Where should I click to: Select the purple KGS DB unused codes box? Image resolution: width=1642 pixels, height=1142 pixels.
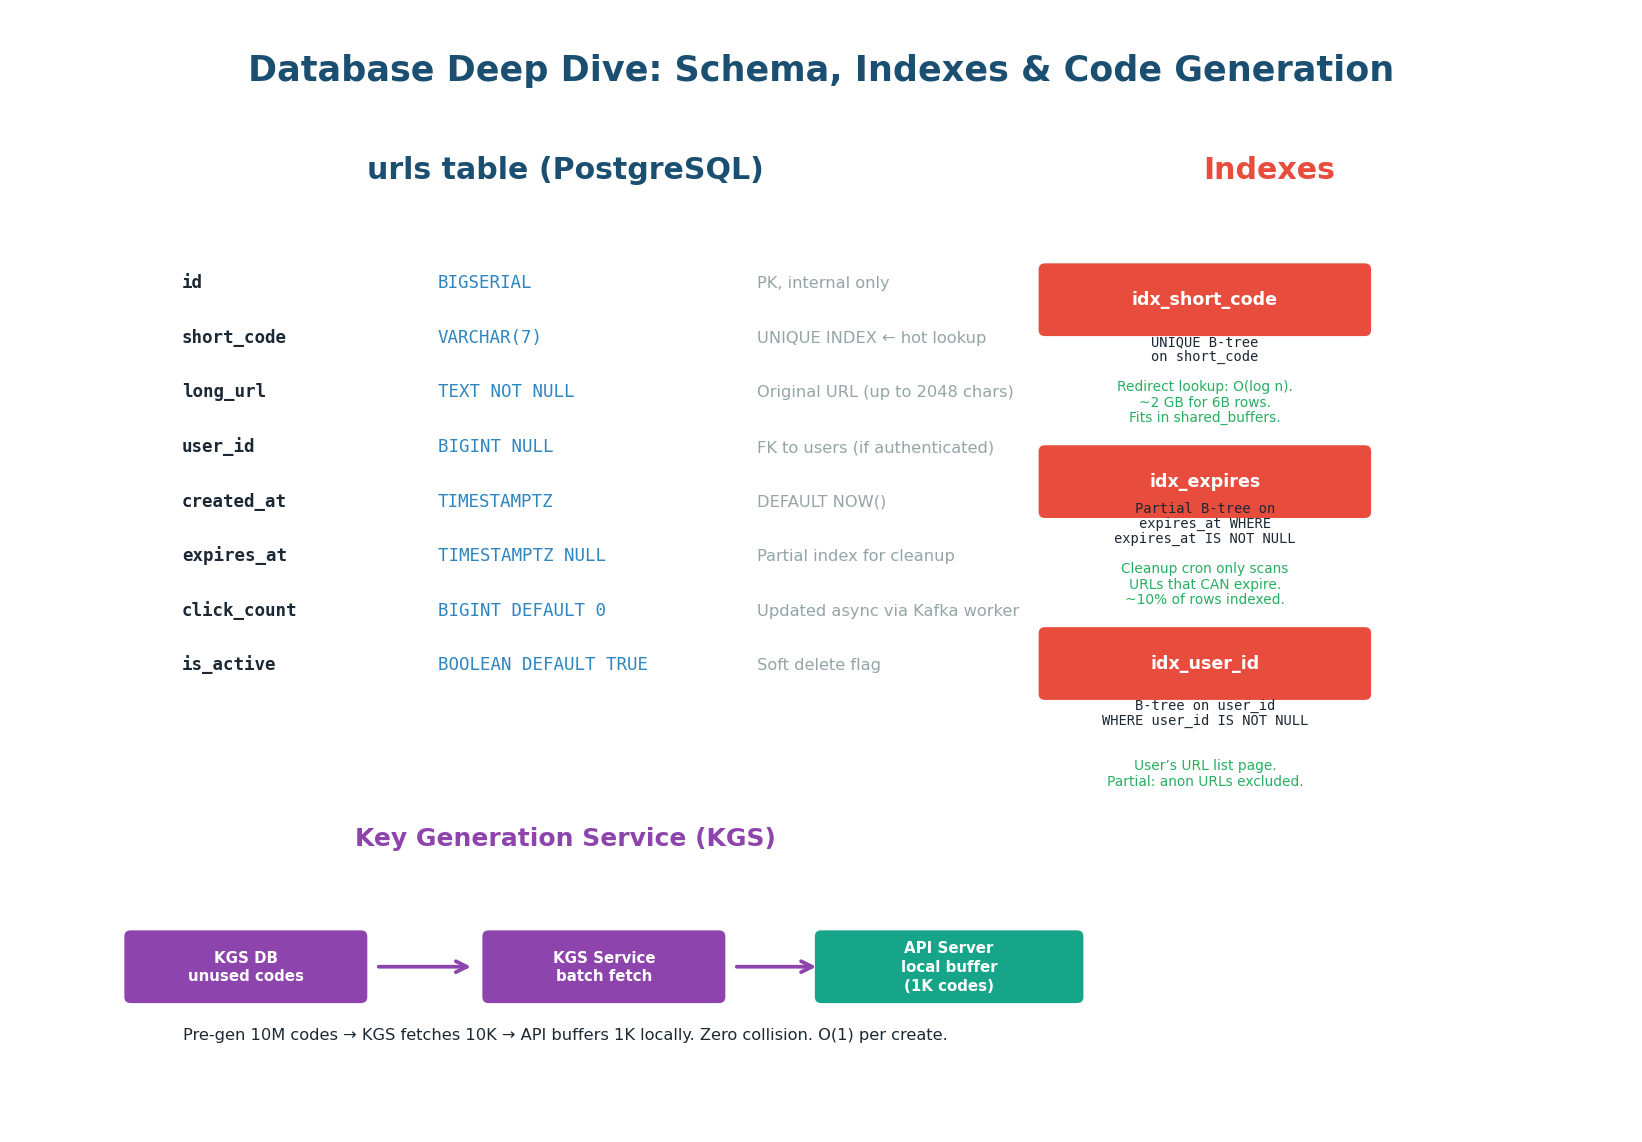pos(245,966)
